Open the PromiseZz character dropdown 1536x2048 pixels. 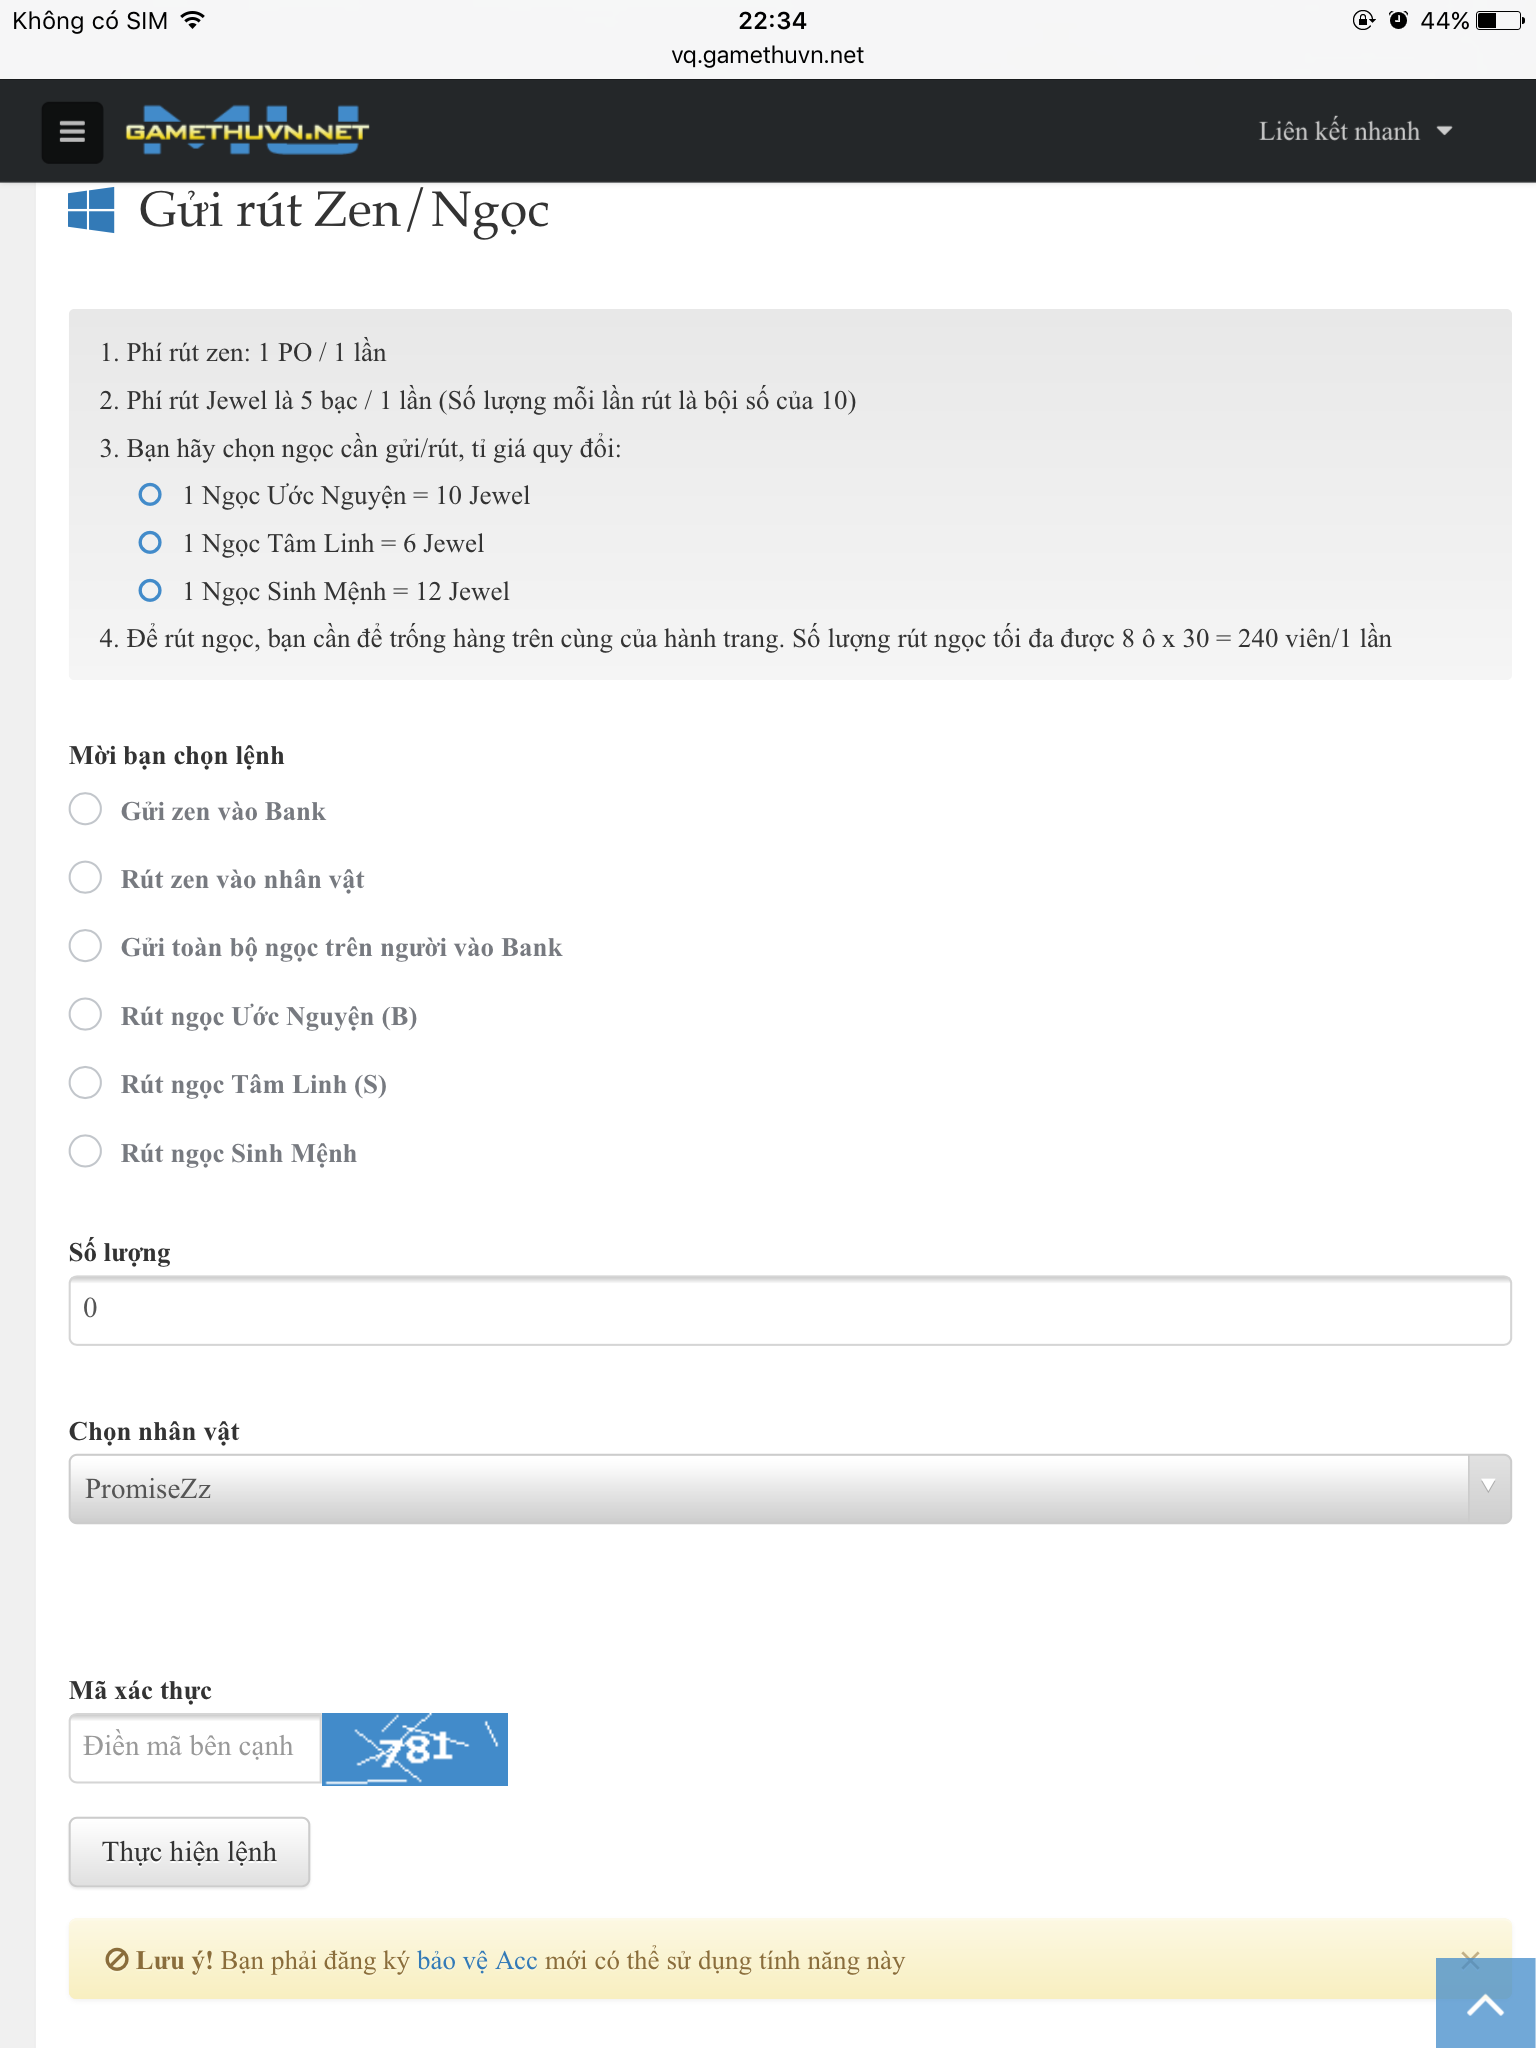pos(789,1489)
